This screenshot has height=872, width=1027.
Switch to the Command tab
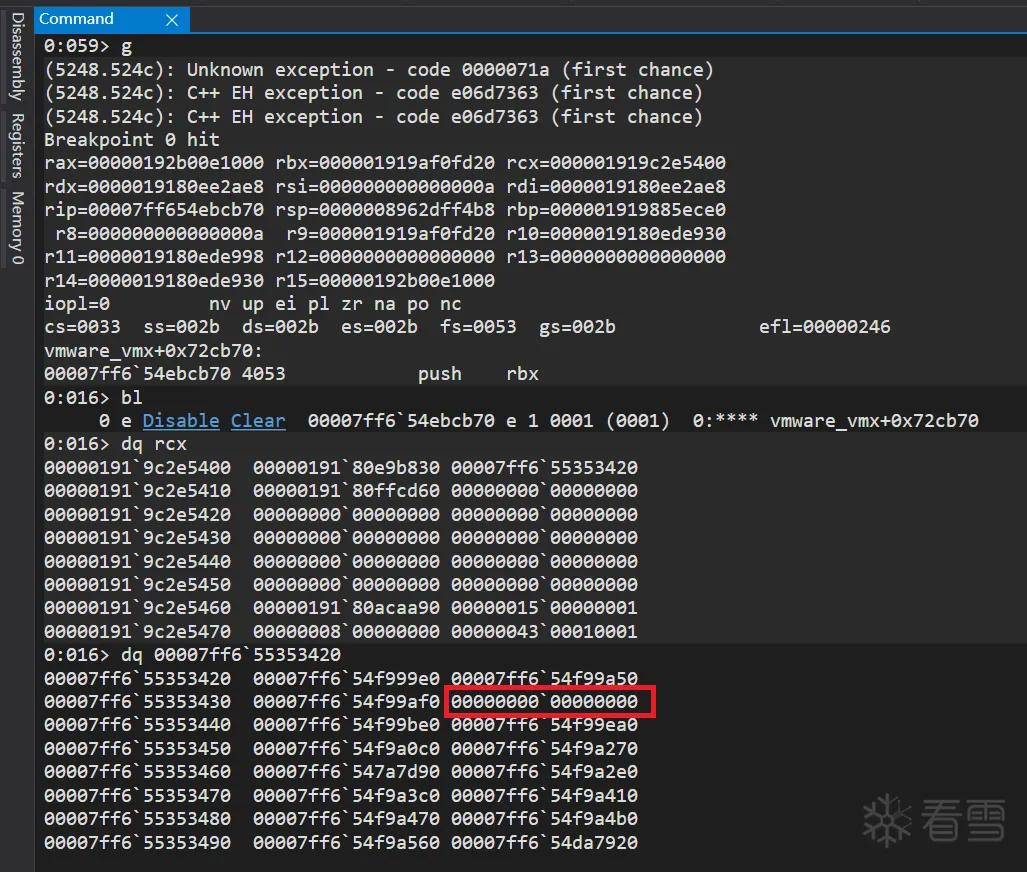pos(76,18)
